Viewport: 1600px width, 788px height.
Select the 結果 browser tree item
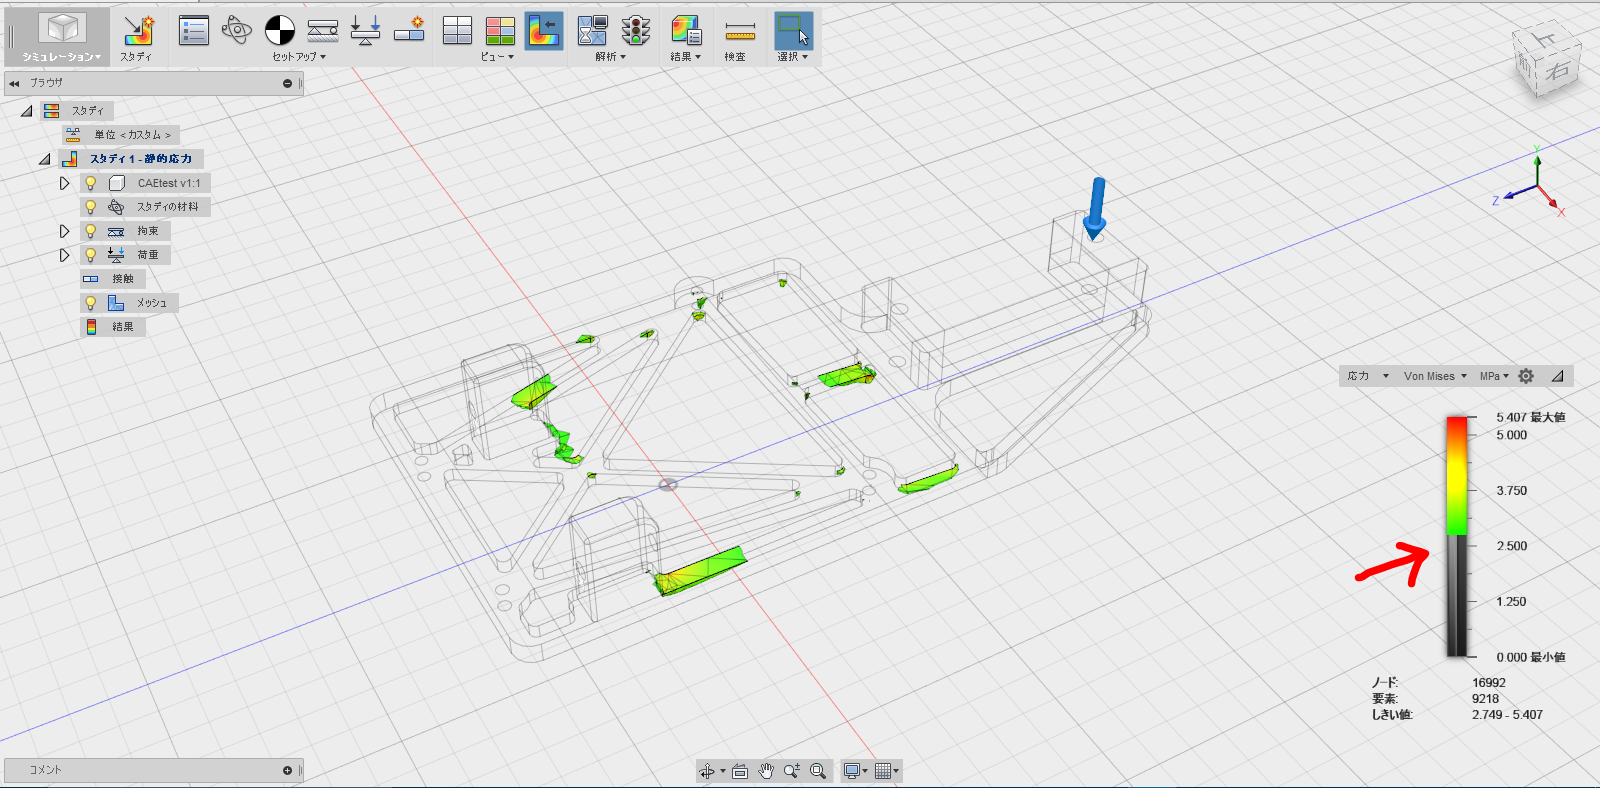tap(113, 327)
